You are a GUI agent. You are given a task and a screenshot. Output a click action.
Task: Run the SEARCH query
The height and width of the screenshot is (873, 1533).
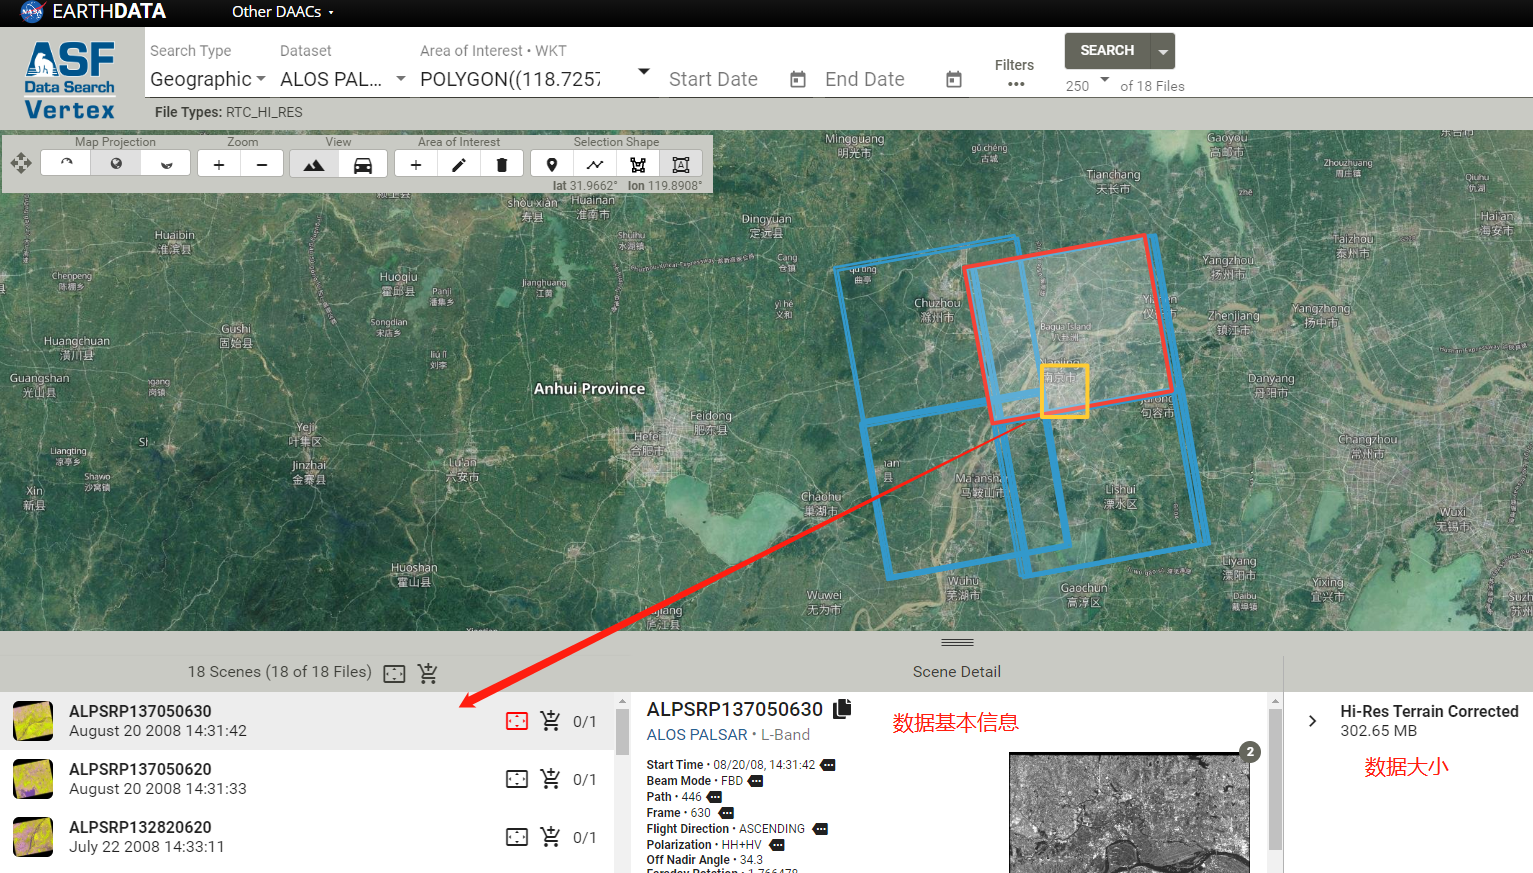pyautogui.click(x=1106, y=51)
